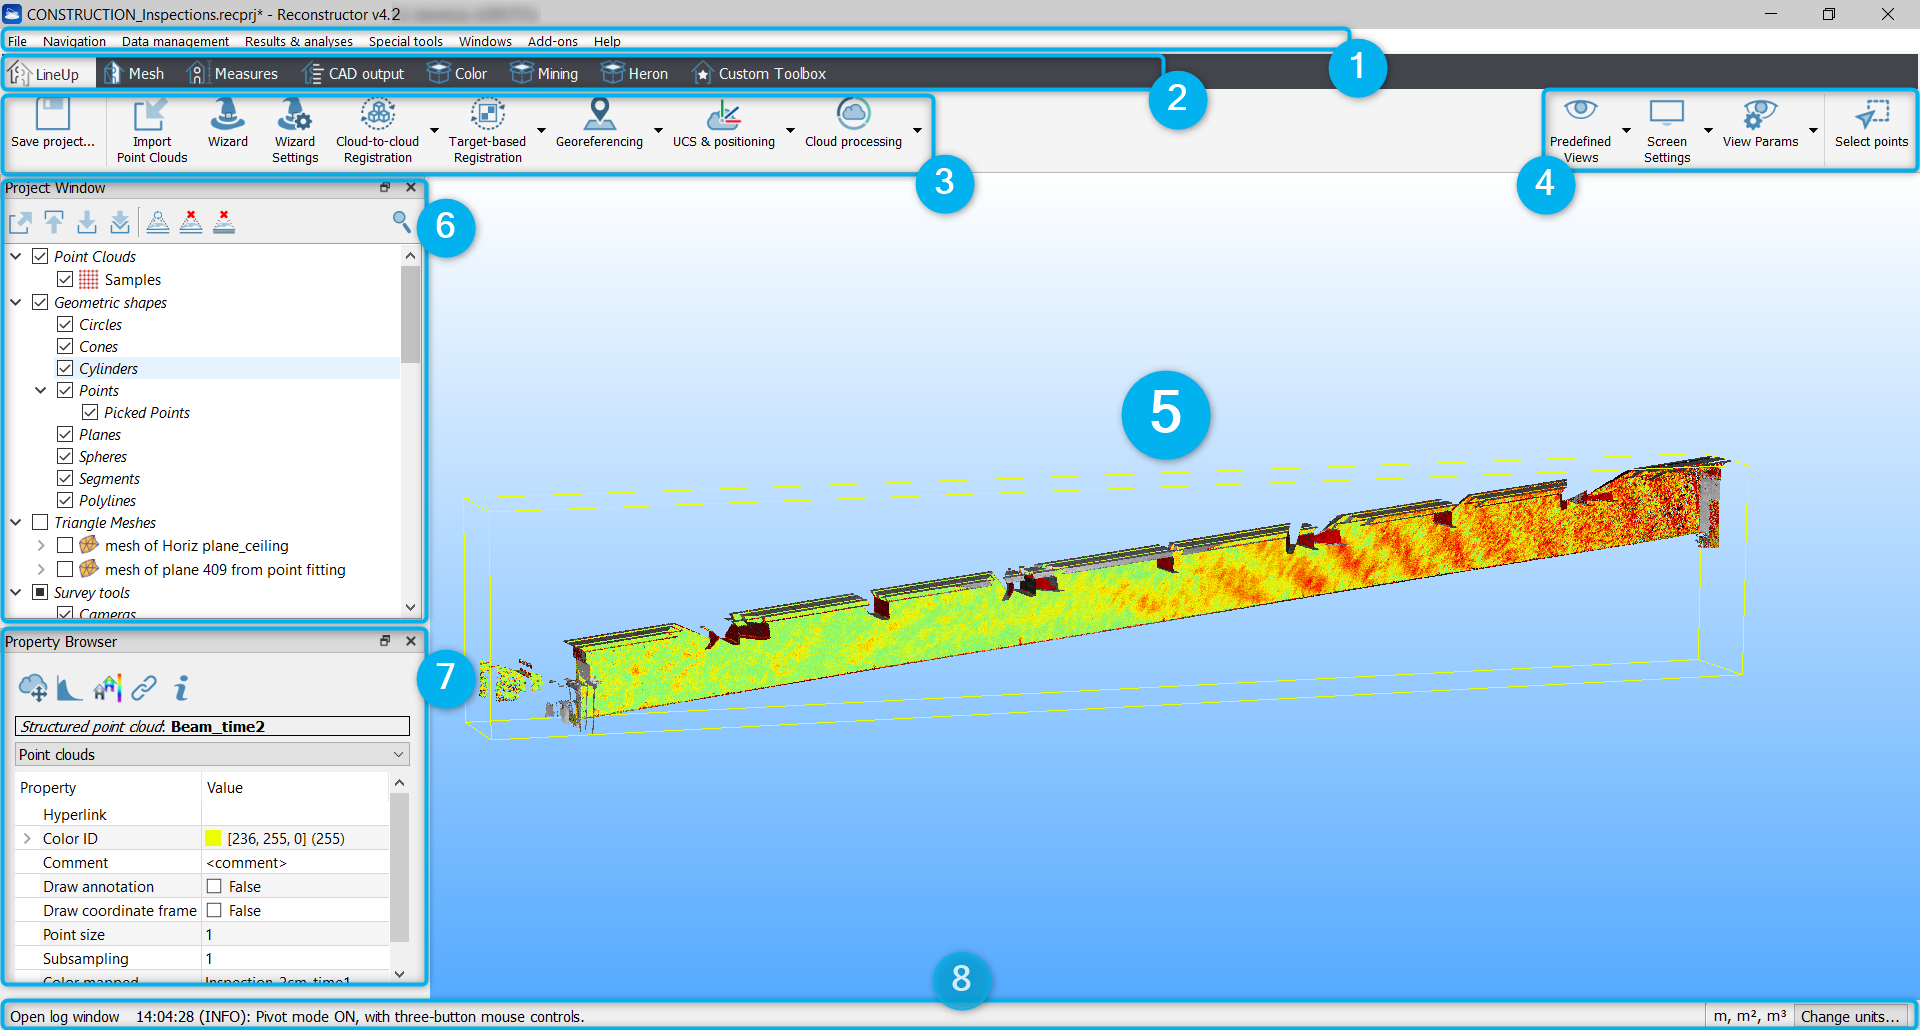Viewport: 1920px width, 1030px height.
Task: Click the Change units button
Action: (1849, 1016)
